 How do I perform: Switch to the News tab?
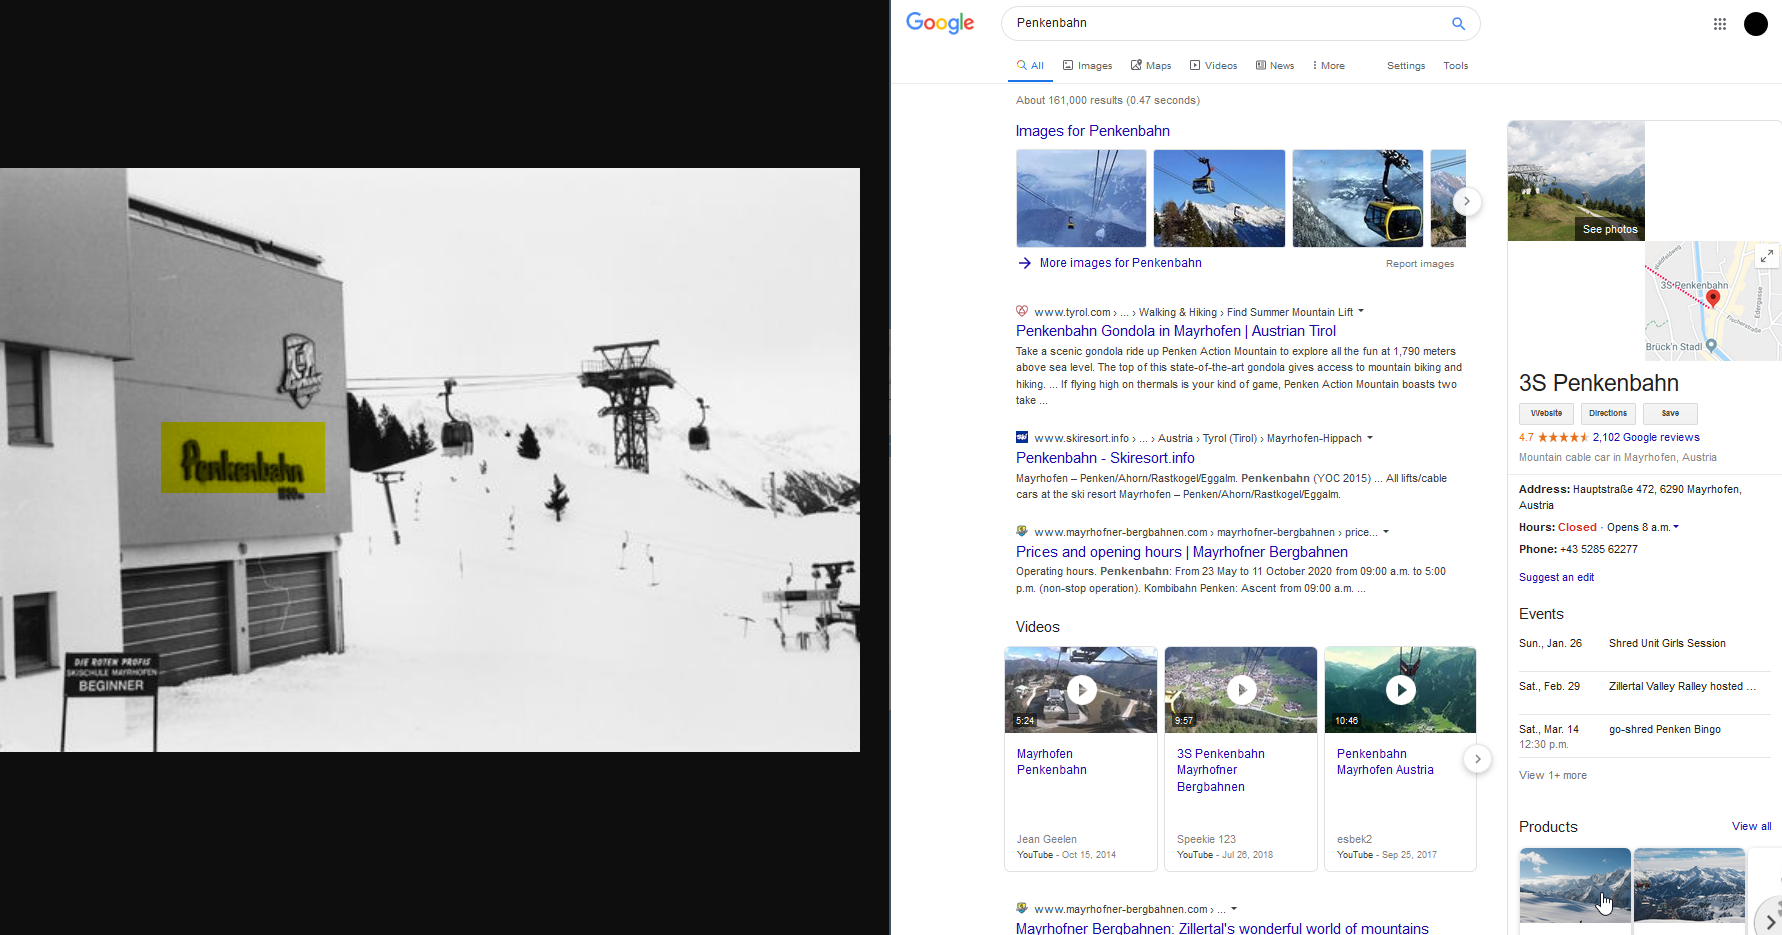pyautogui.click(x=1275, y=66)
